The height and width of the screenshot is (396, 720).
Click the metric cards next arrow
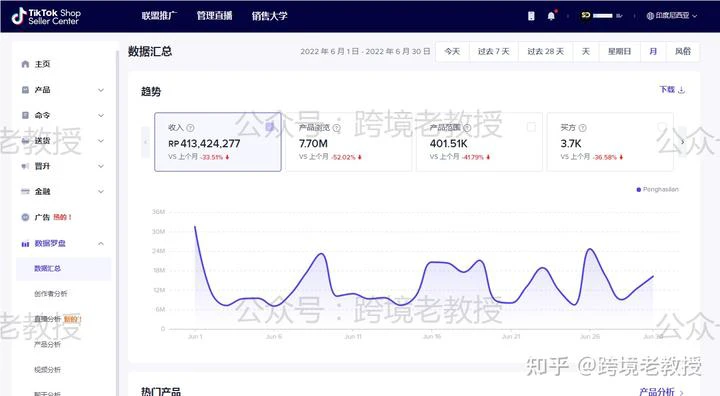coord(682,142)
